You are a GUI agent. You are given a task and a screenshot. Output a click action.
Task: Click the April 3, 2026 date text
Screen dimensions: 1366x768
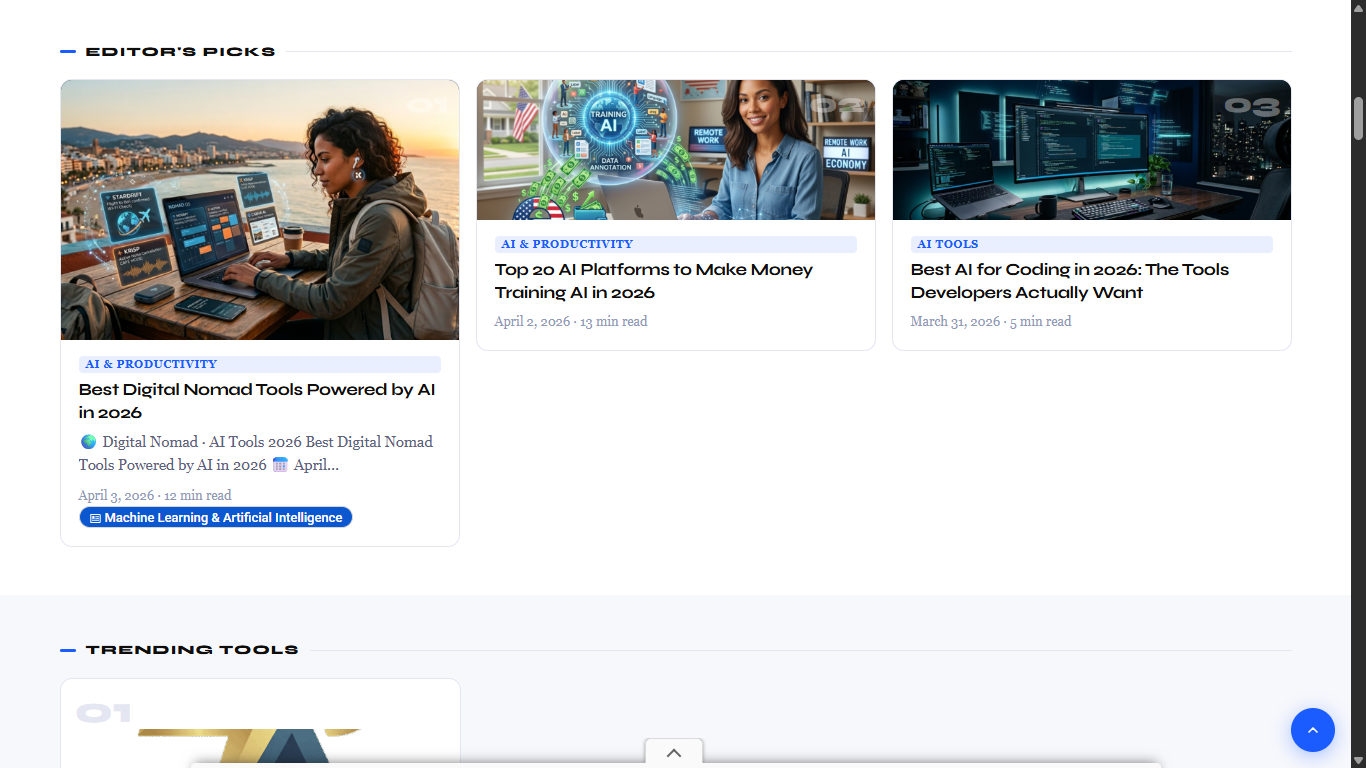point(116,495)
